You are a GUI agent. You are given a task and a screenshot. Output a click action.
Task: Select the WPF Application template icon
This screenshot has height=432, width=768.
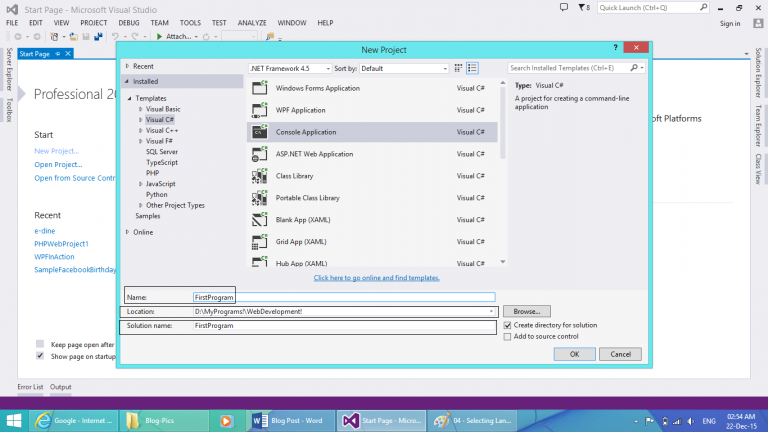tap(260, 110)
